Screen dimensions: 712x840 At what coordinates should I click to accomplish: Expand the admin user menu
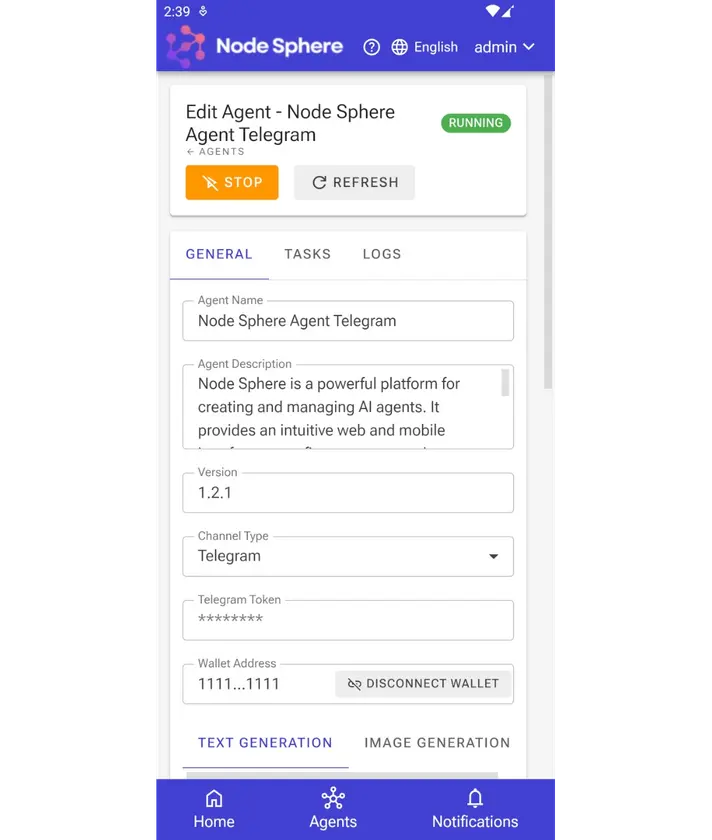504,47
